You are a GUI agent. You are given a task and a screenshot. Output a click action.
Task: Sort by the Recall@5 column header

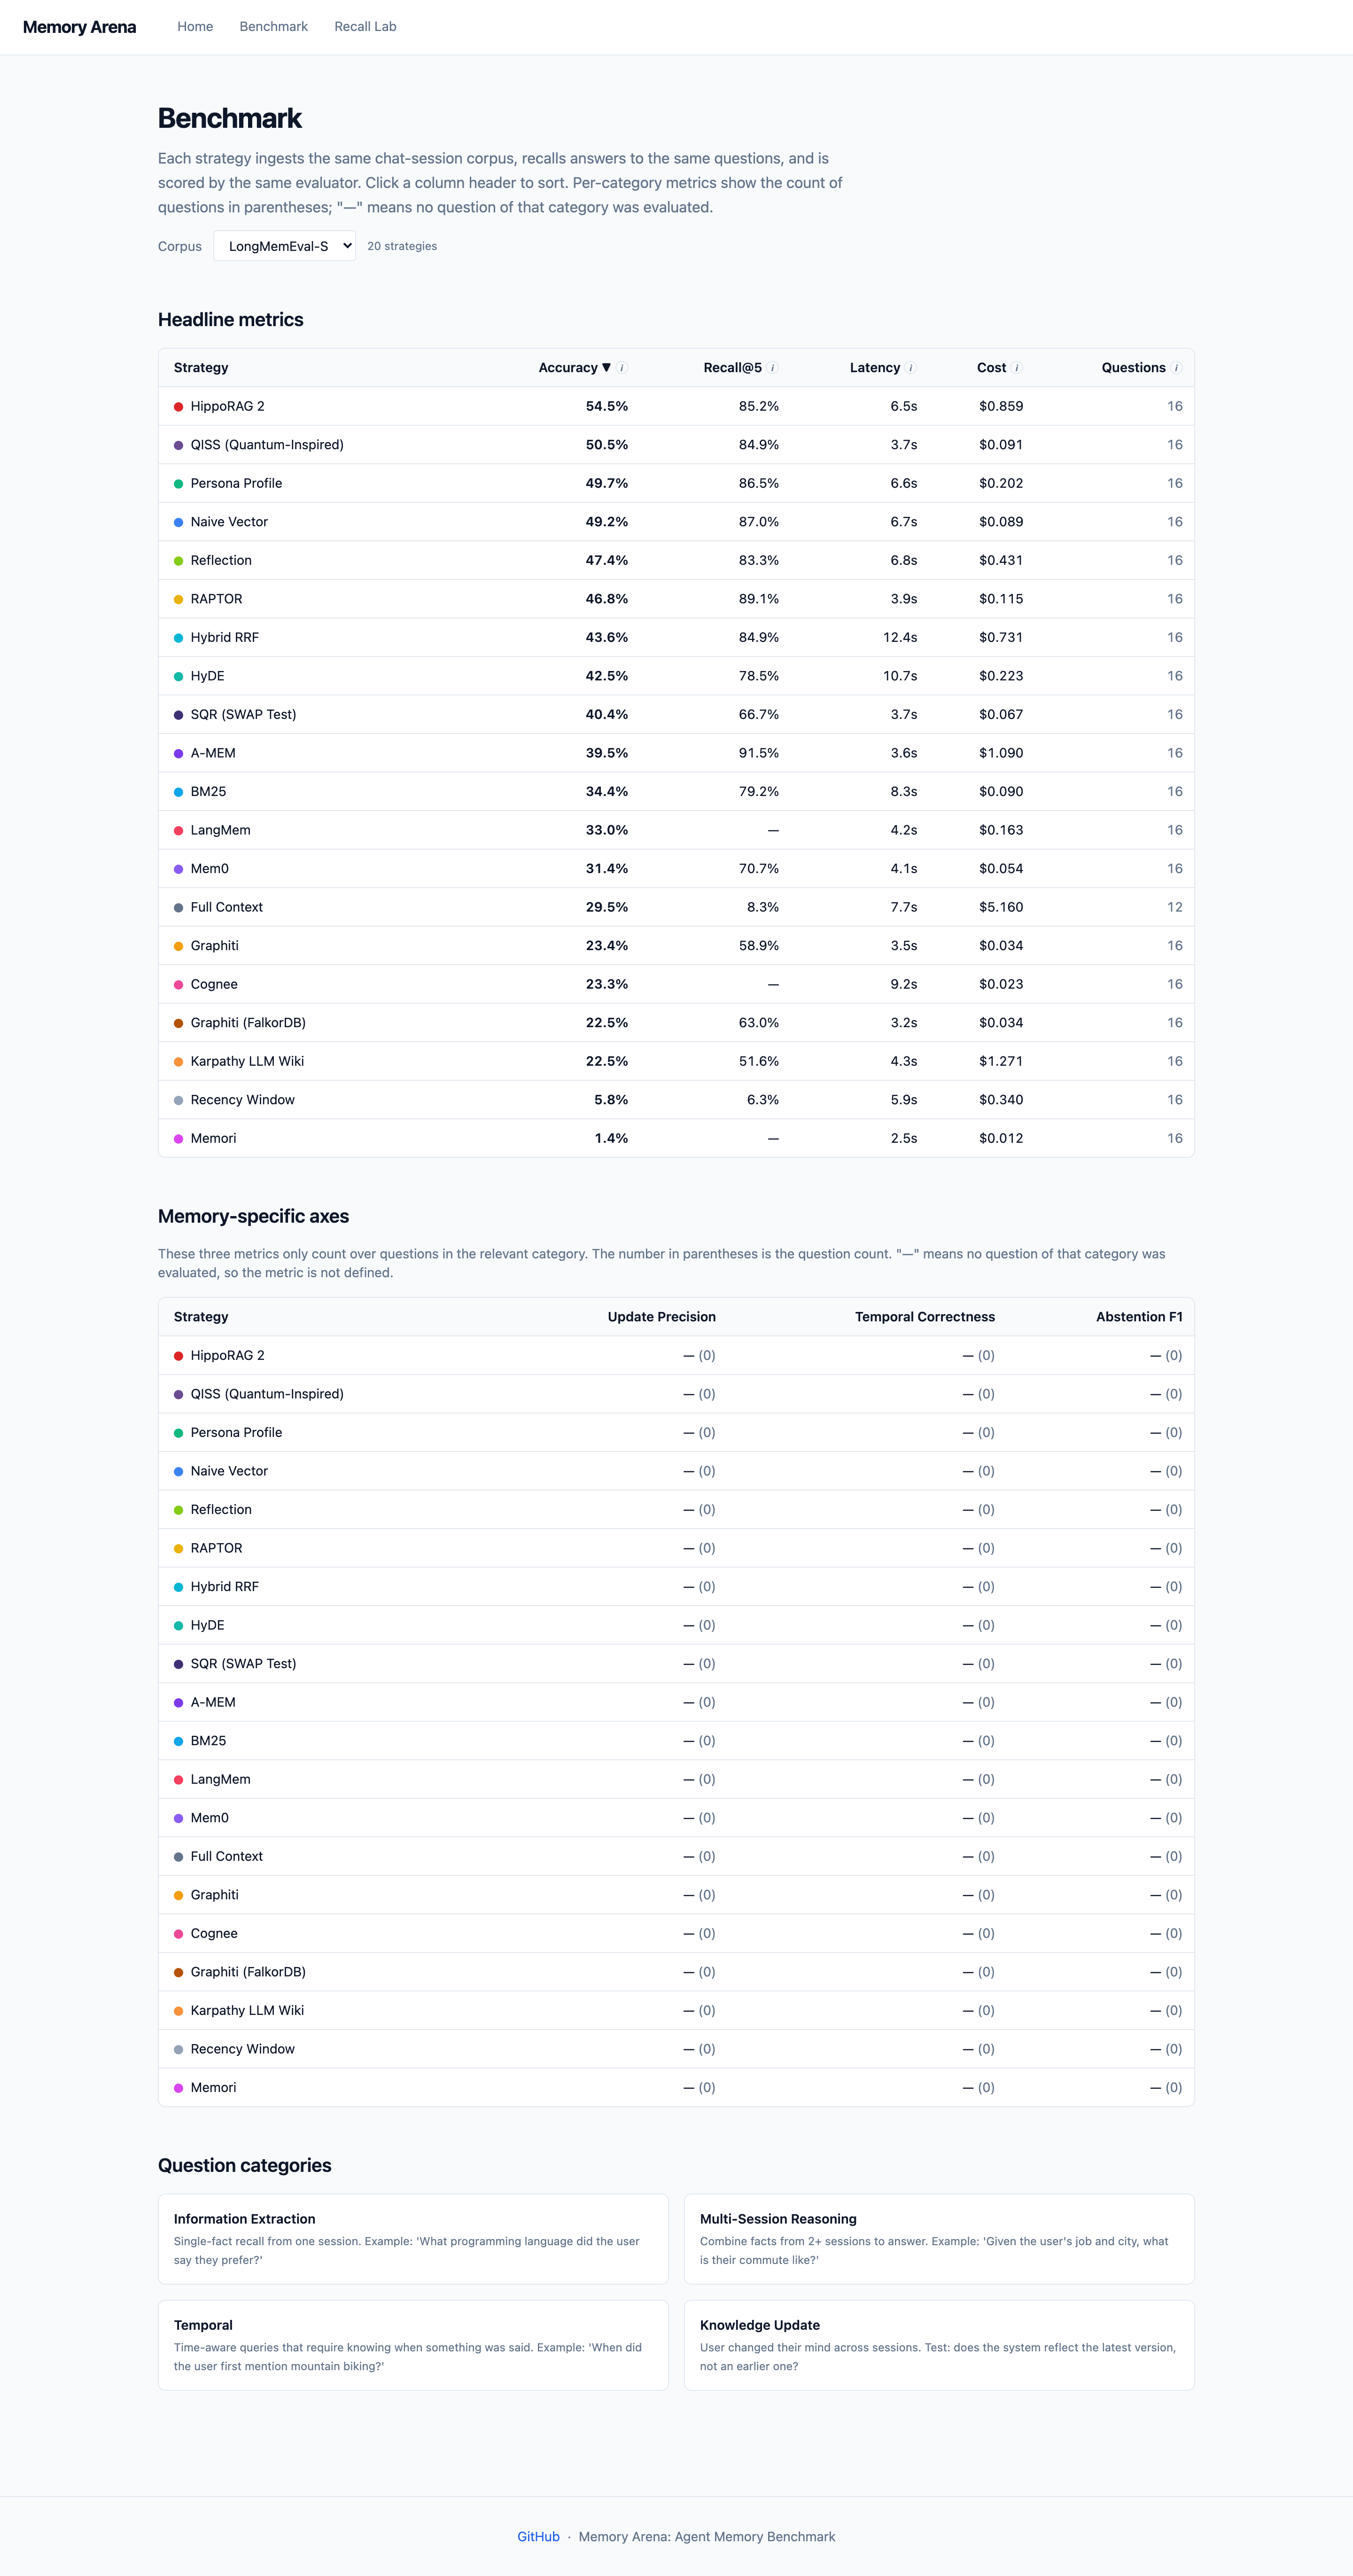[732, 368]
